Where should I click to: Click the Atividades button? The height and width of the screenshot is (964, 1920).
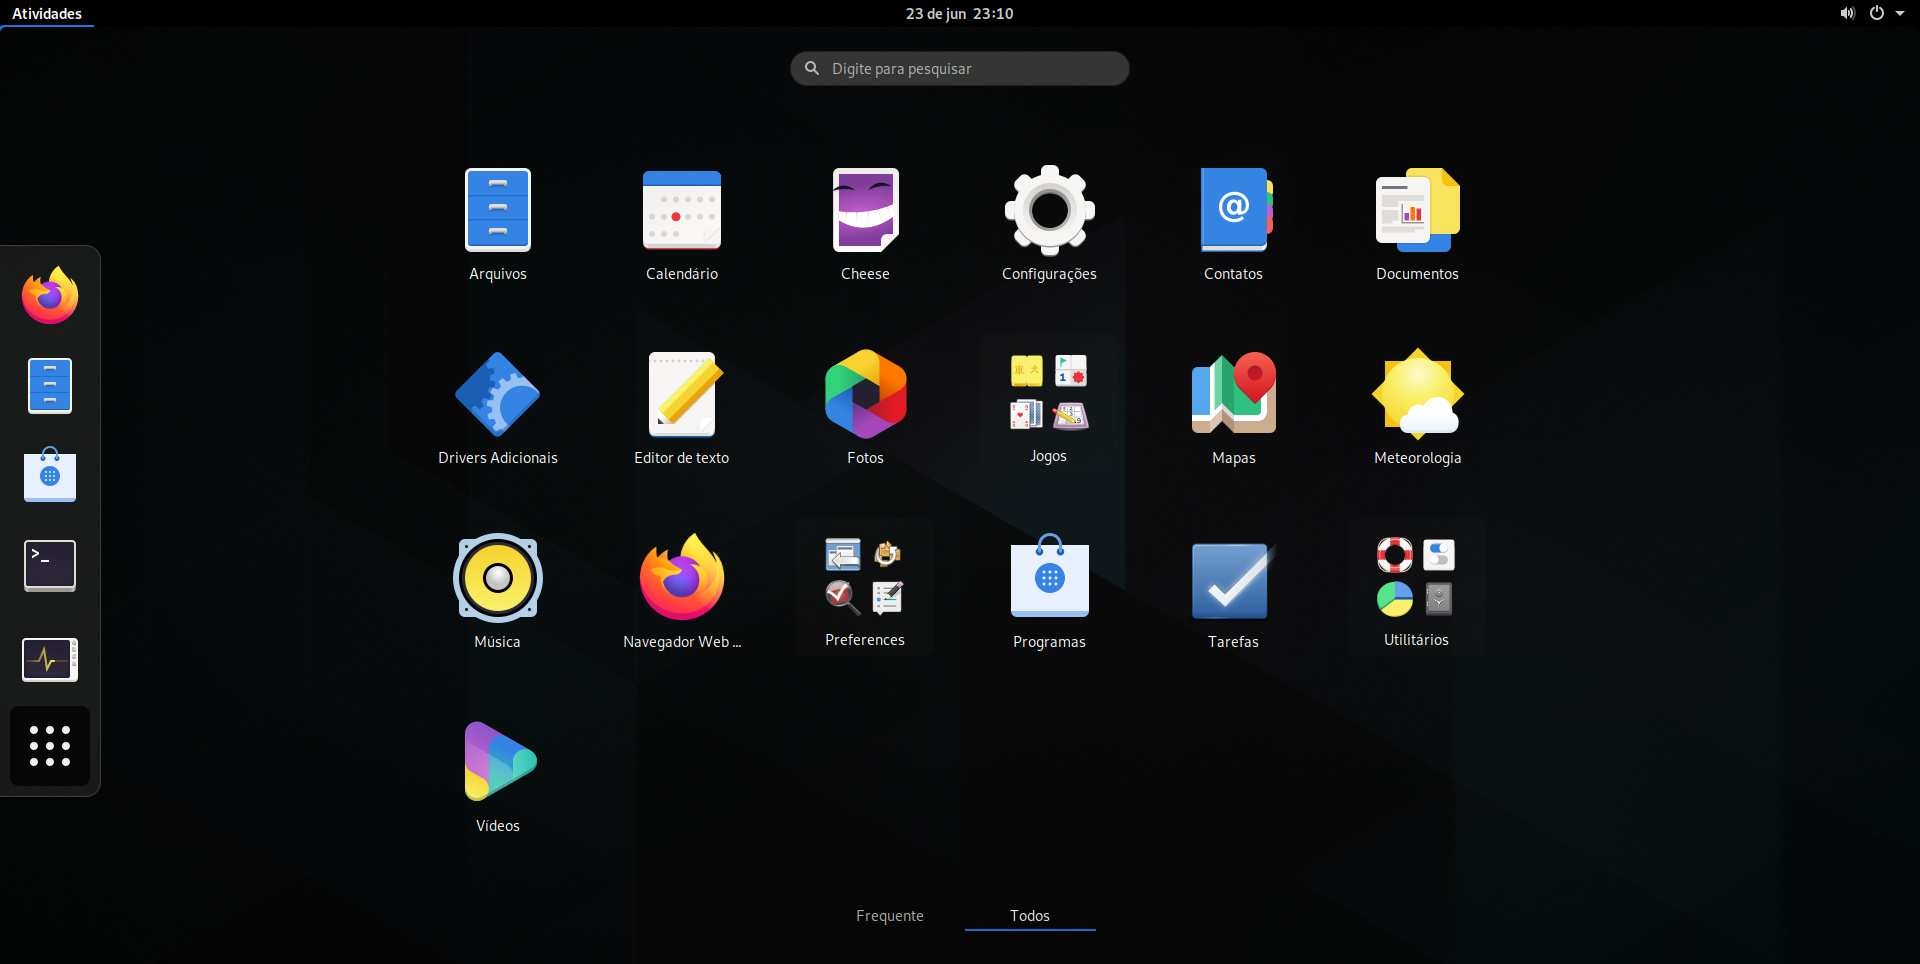click(x=47, y=14)
